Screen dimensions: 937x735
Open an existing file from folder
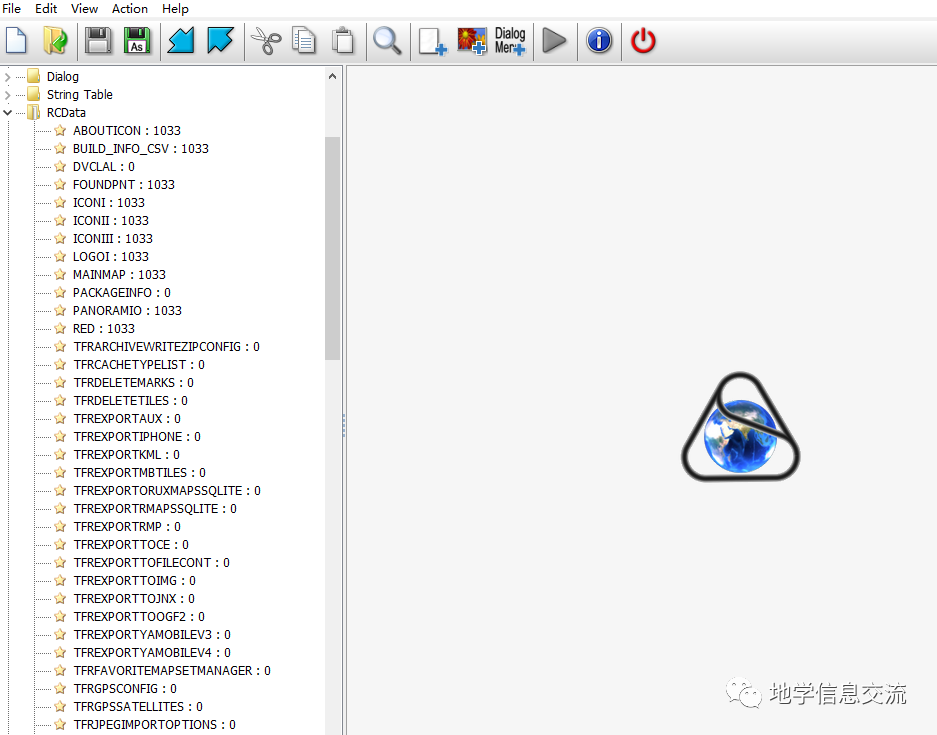[56, 41]
